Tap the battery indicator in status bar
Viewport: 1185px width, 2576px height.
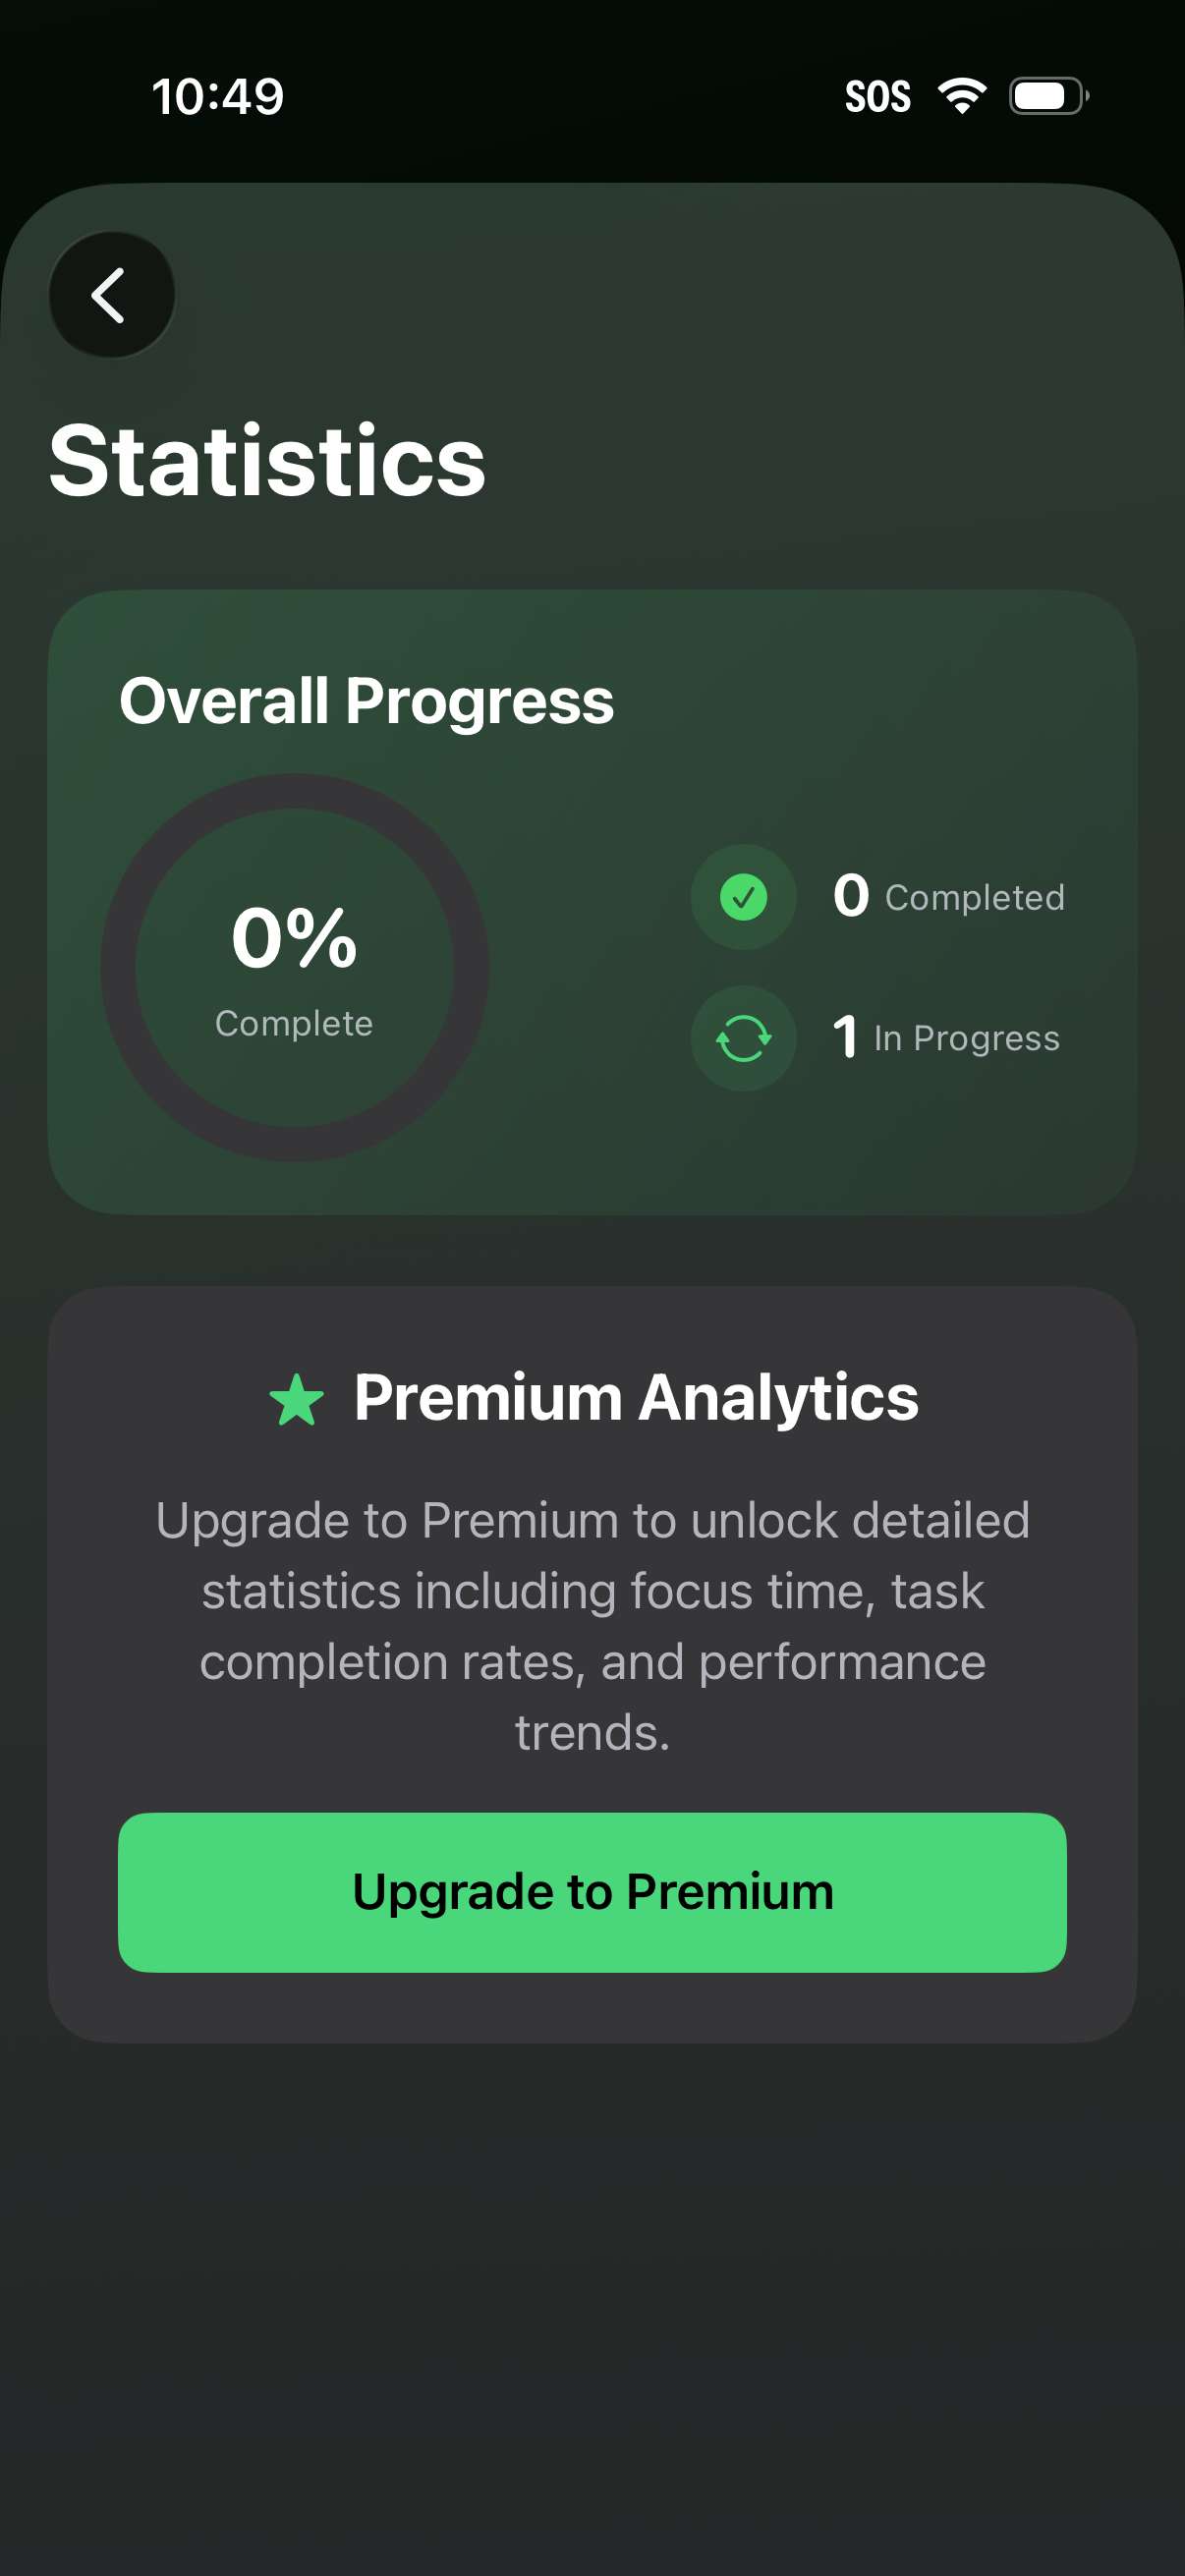(1041, 95)
